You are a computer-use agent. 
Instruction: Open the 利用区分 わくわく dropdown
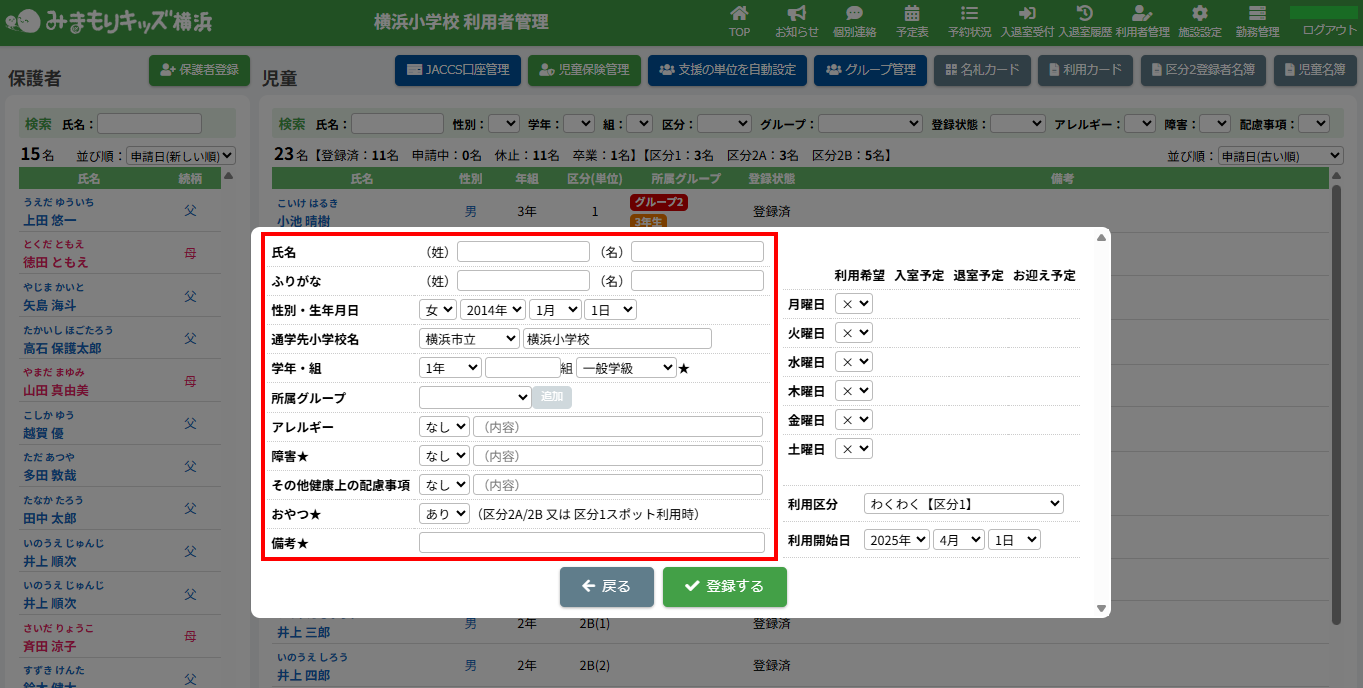(963, 503)
